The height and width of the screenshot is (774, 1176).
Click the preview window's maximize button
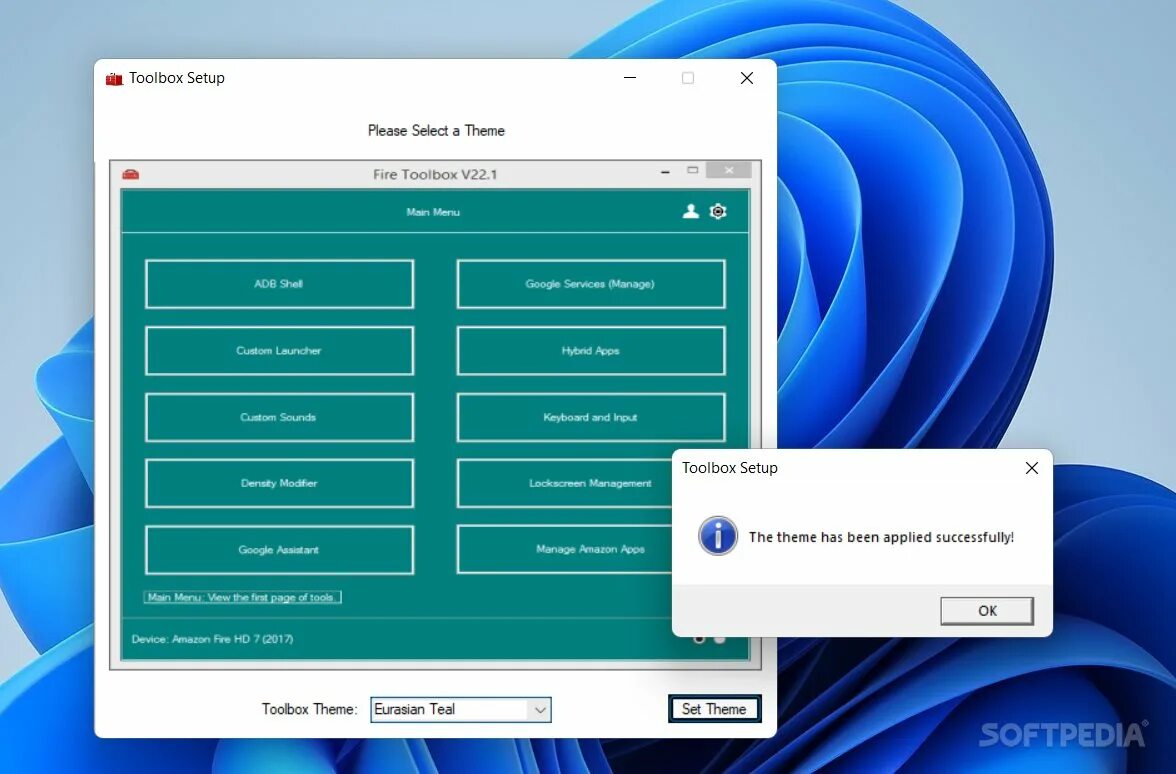[692, 170]
